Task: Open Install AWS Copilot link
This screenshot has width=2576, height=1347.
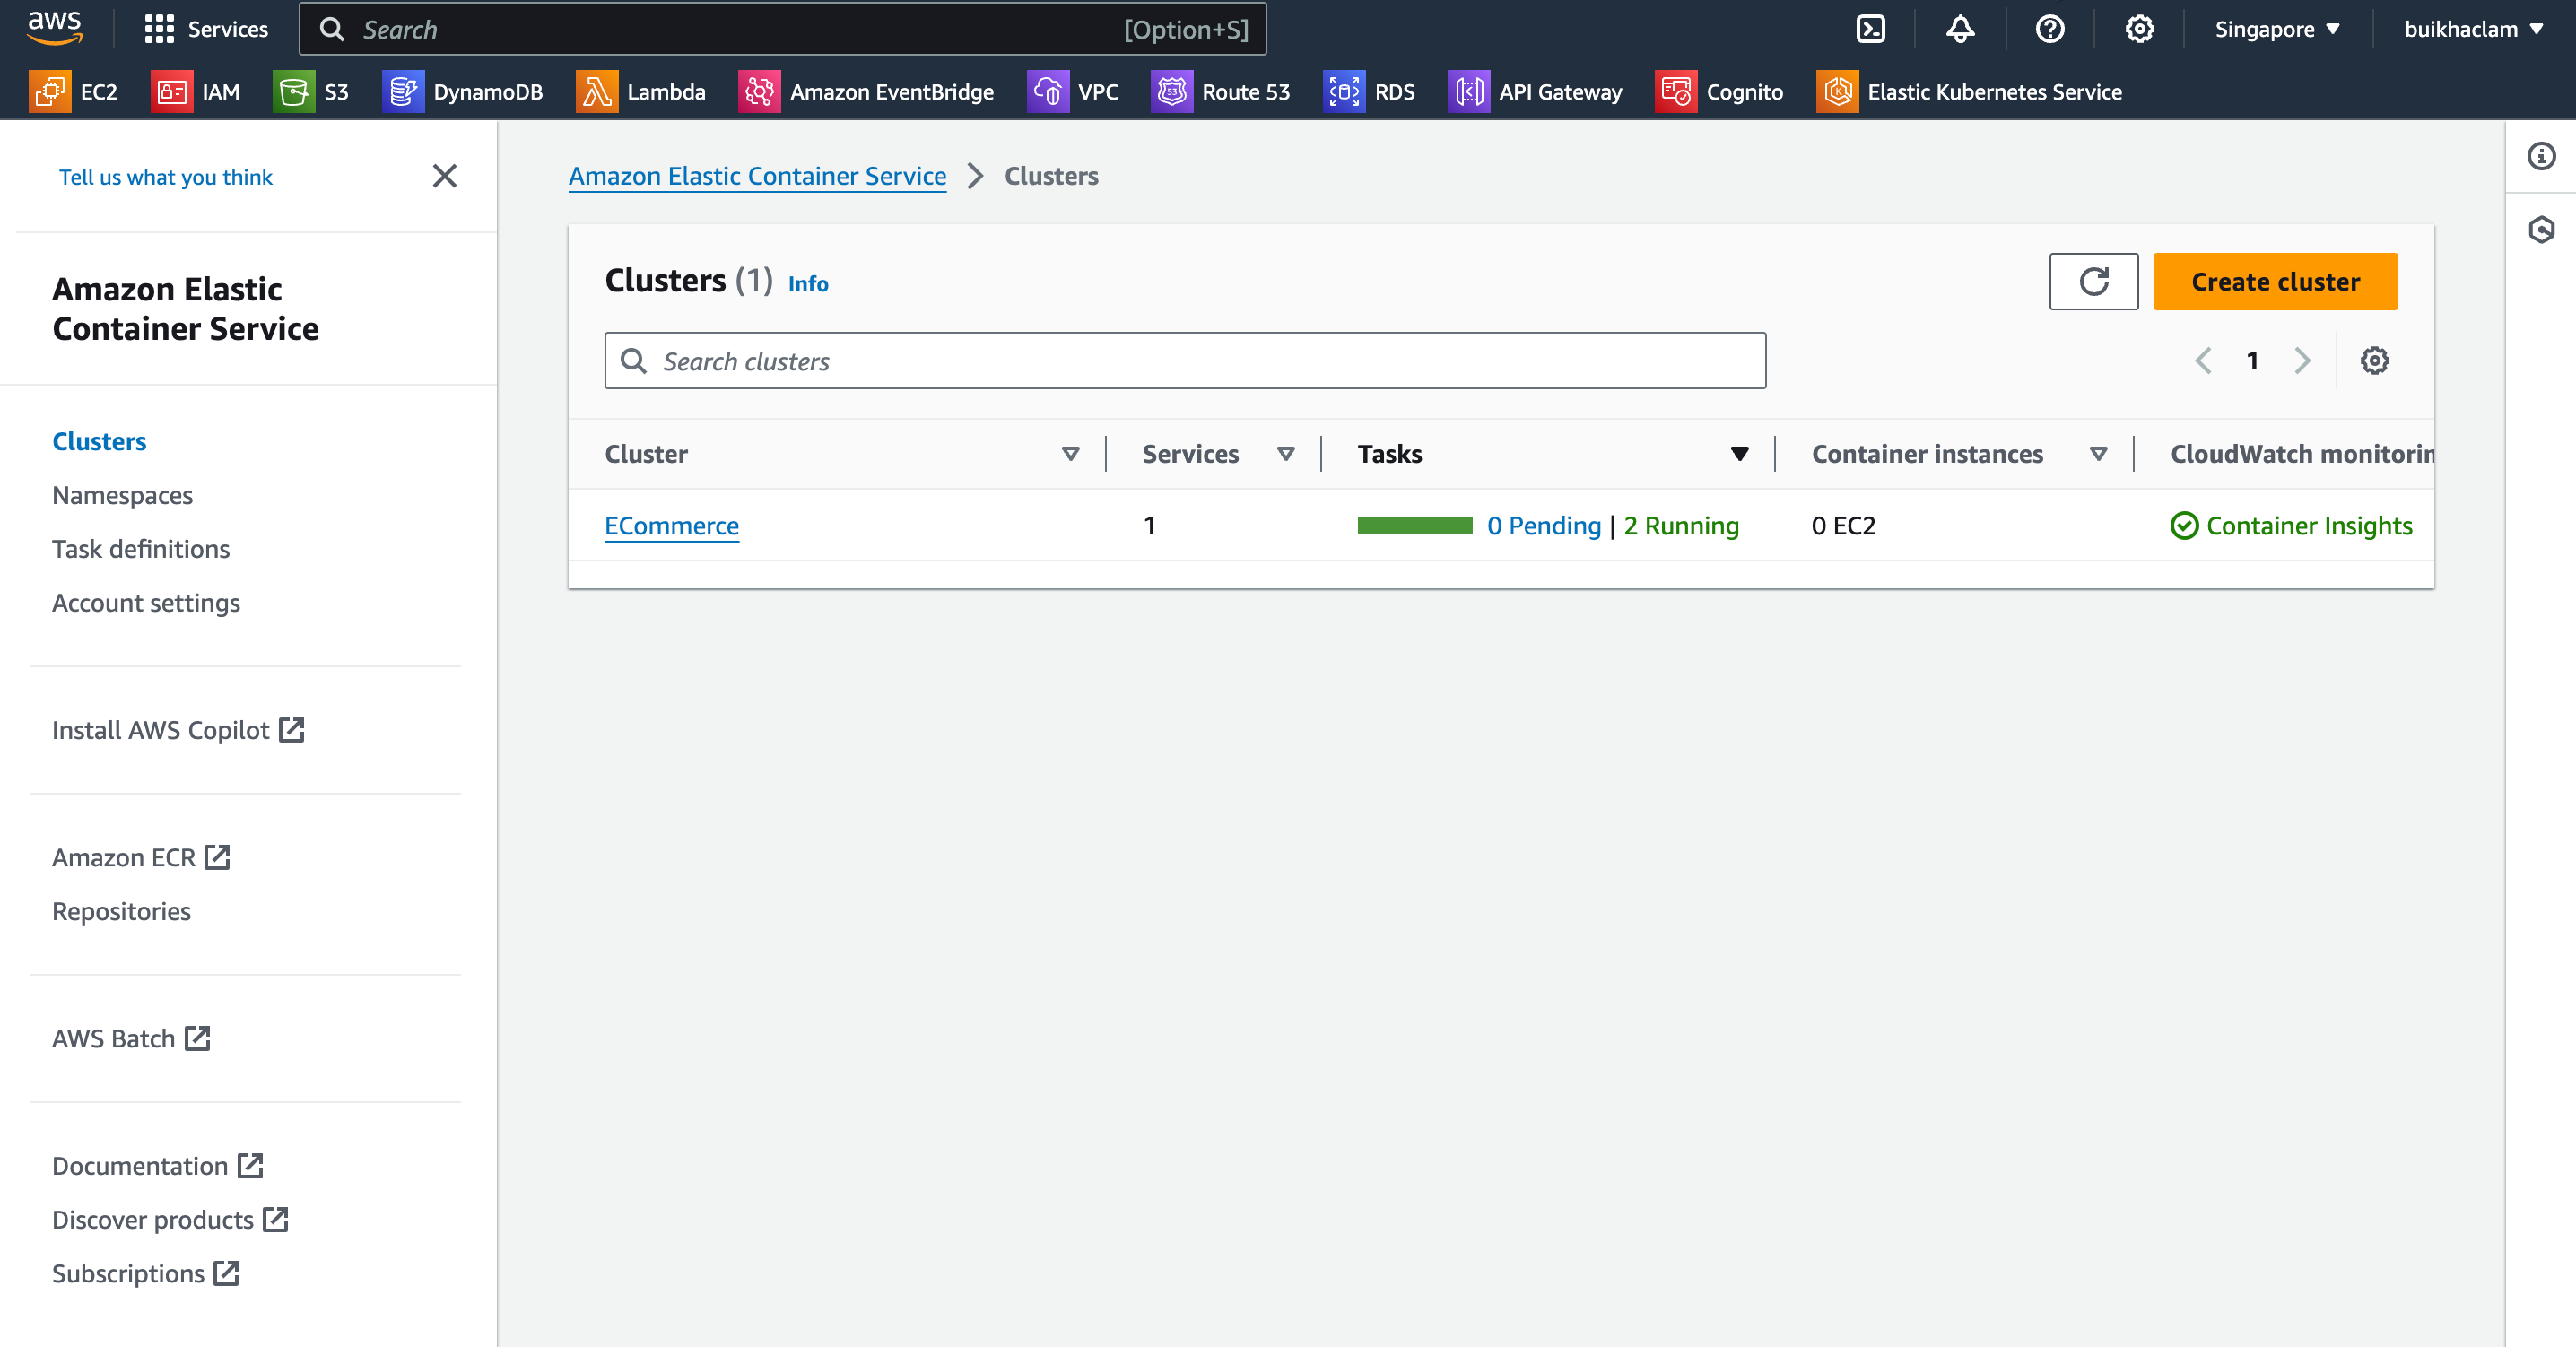Action: (178, 731)
